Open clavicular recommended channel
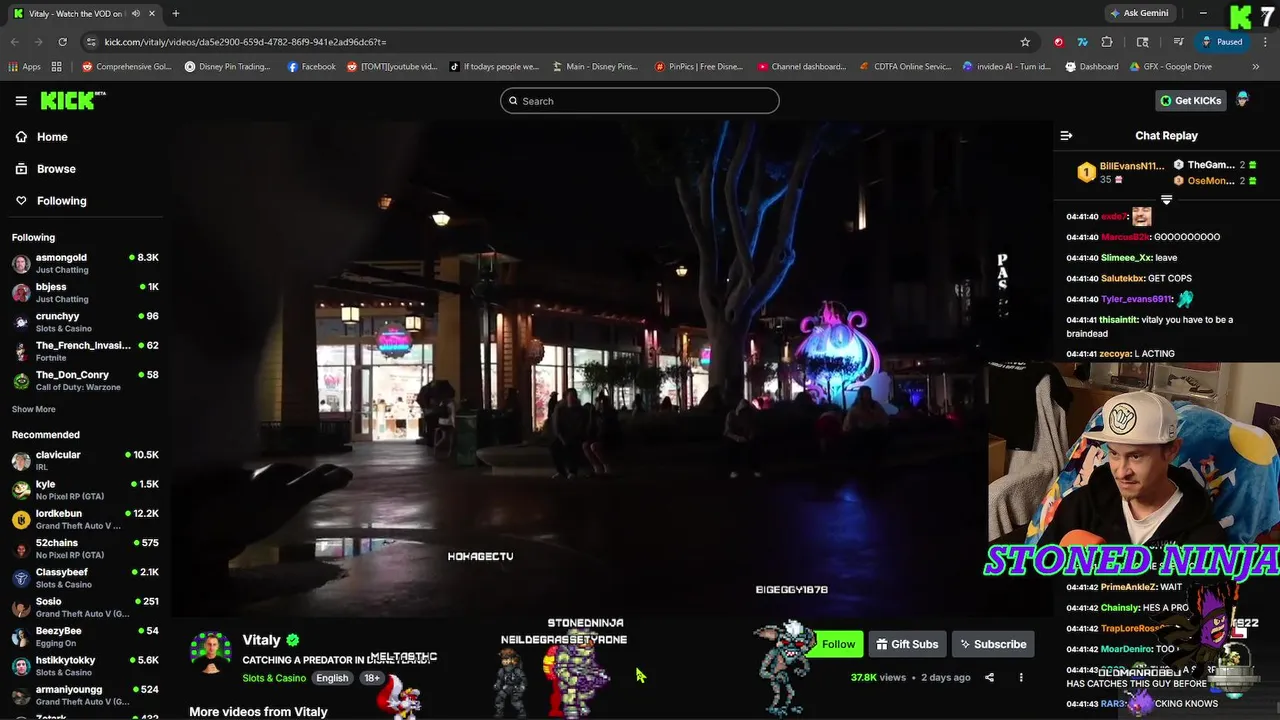This screenshot has width=1280, height=720. coord(85,460)
